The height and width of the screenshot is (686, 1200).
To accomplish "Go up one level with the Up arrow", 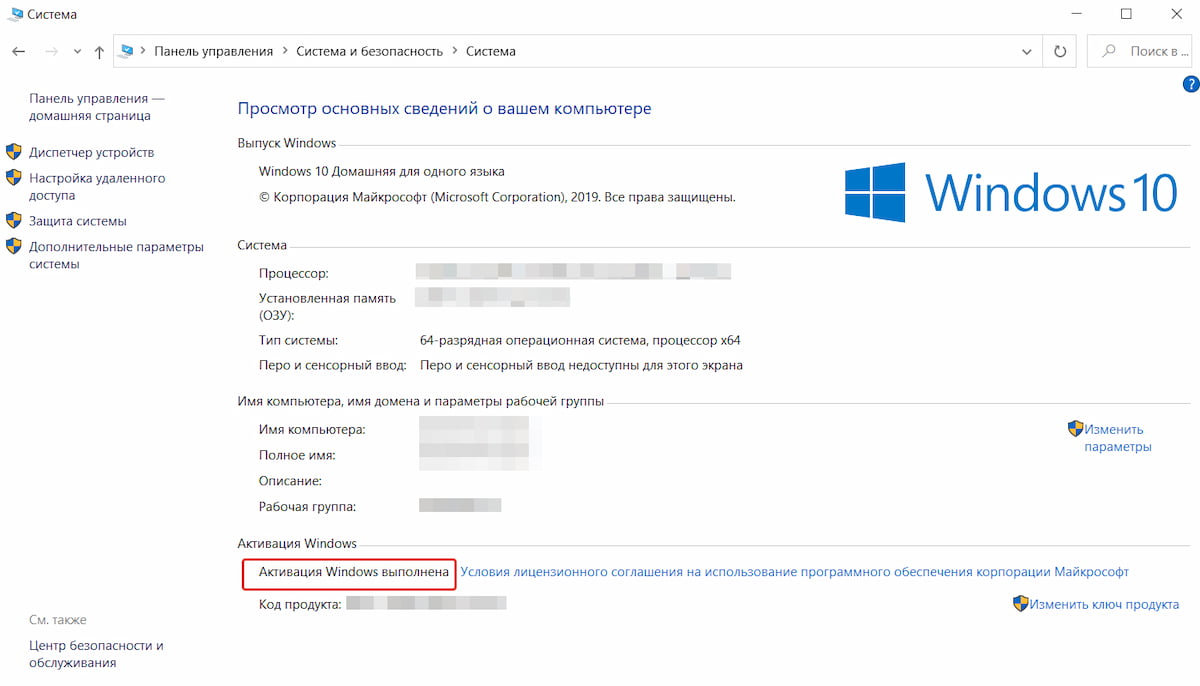I will point(99,52).
